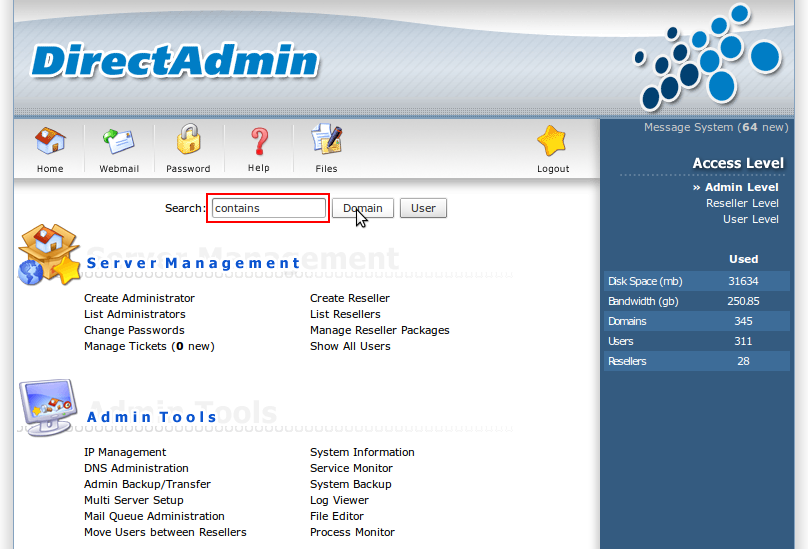Open Manage Reseller Packages link

click(x=379, y=330)
